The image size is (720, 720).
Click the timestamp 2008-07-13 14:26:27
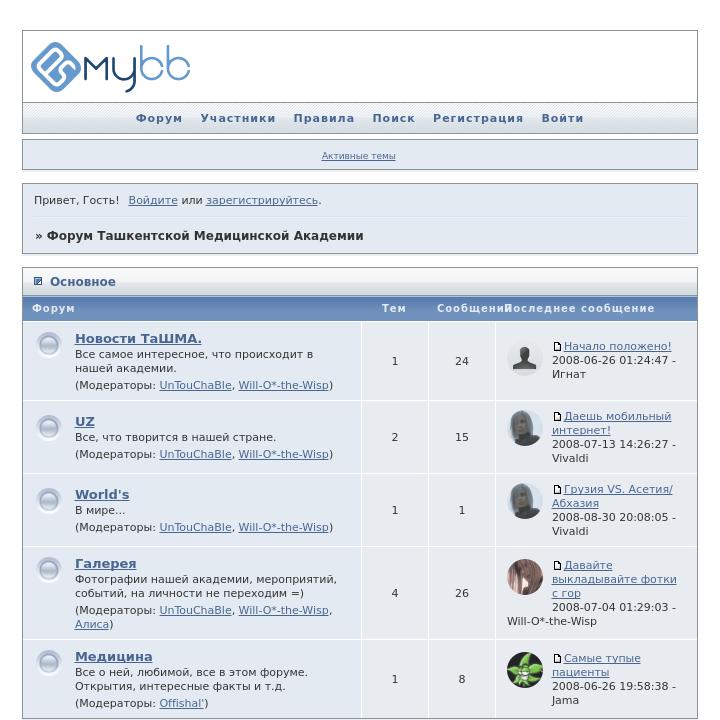(x=610, y=444)
